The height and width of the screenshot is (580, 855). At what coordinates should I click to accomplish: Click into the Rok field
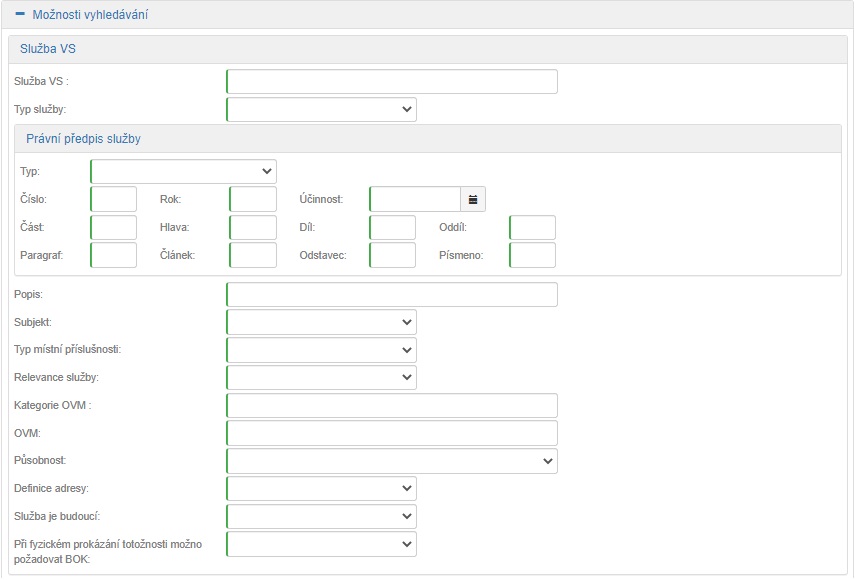pos(253,199)
